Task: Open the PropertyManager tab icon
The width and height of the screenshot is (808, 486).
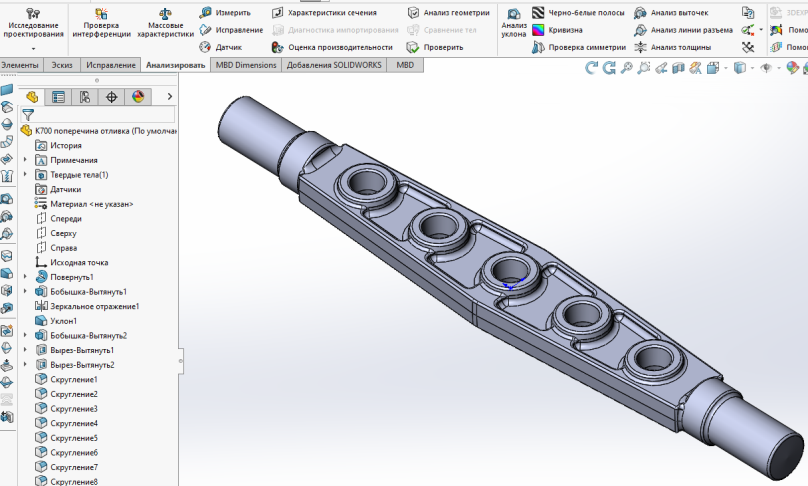Action: [x=59, y=97]
